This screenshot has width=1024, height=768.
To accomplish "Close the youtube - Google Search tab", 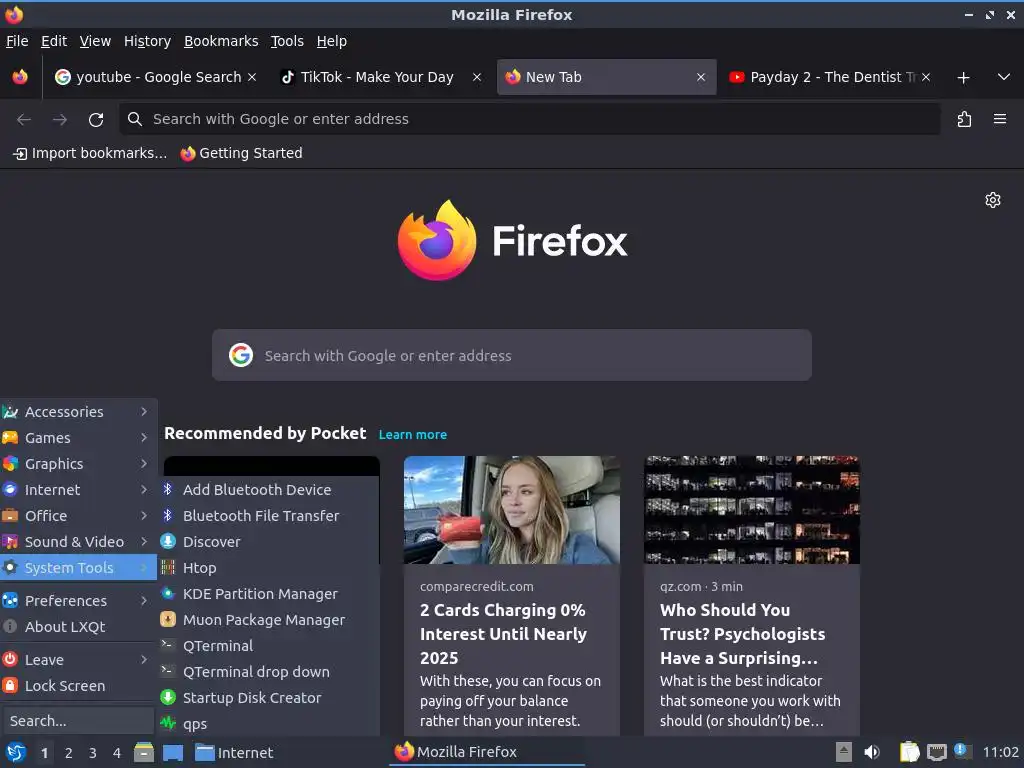I will pyautogui.click(x=252, y=77).
